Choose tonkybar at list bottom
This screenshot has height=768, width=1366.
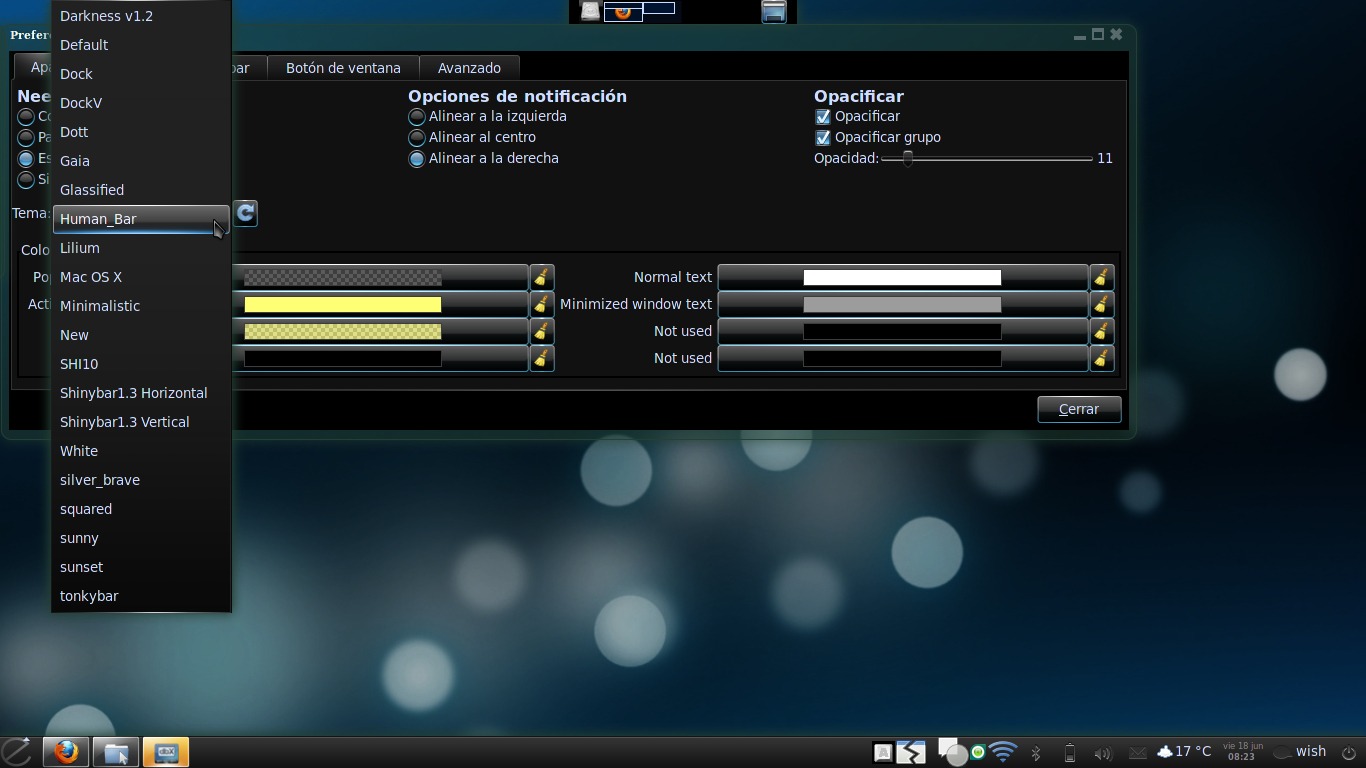[141, 596]
